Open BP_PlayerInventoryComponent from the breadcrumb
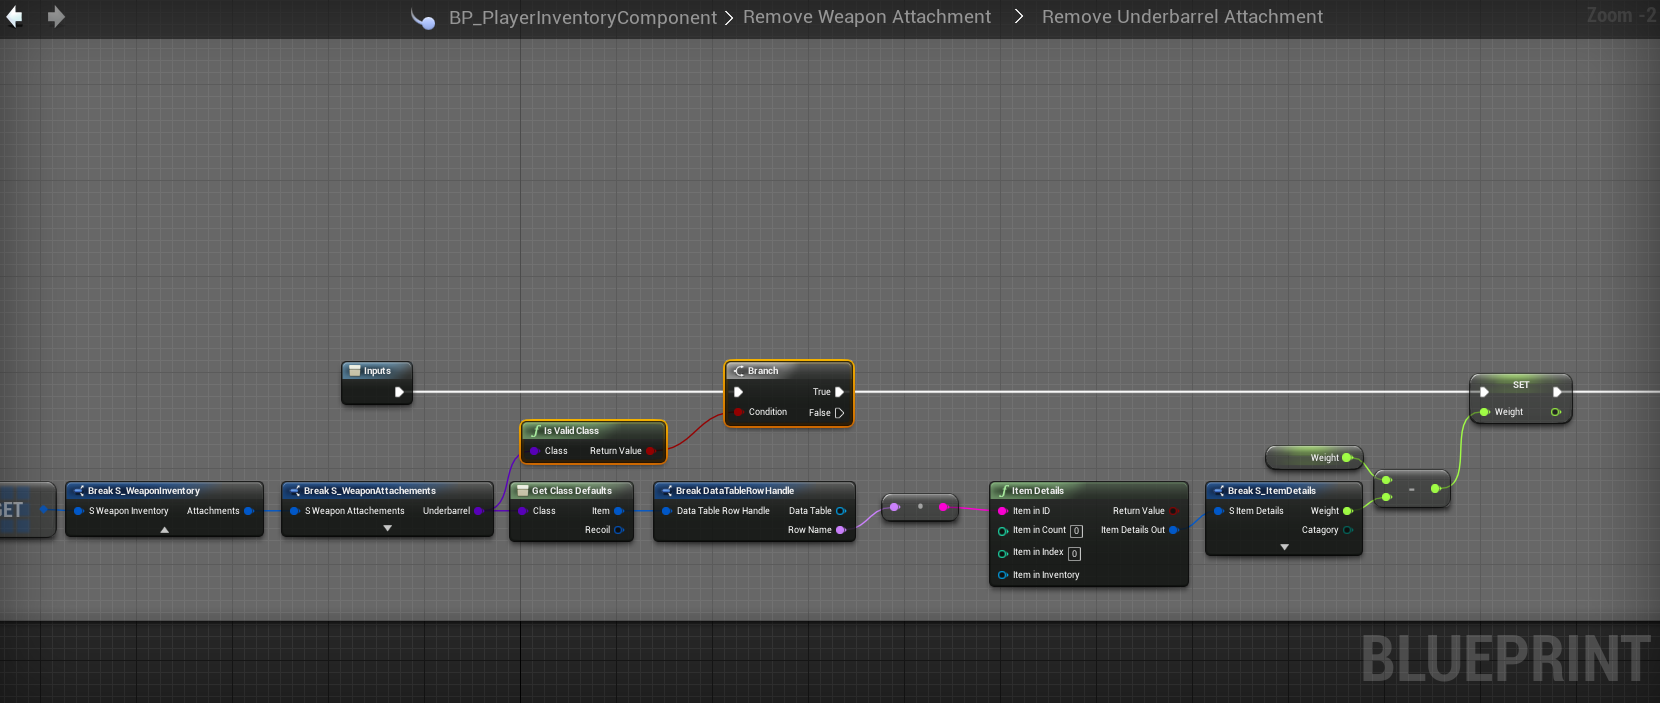The width and height of the screenshot is (1660, 703). point(582,18)
